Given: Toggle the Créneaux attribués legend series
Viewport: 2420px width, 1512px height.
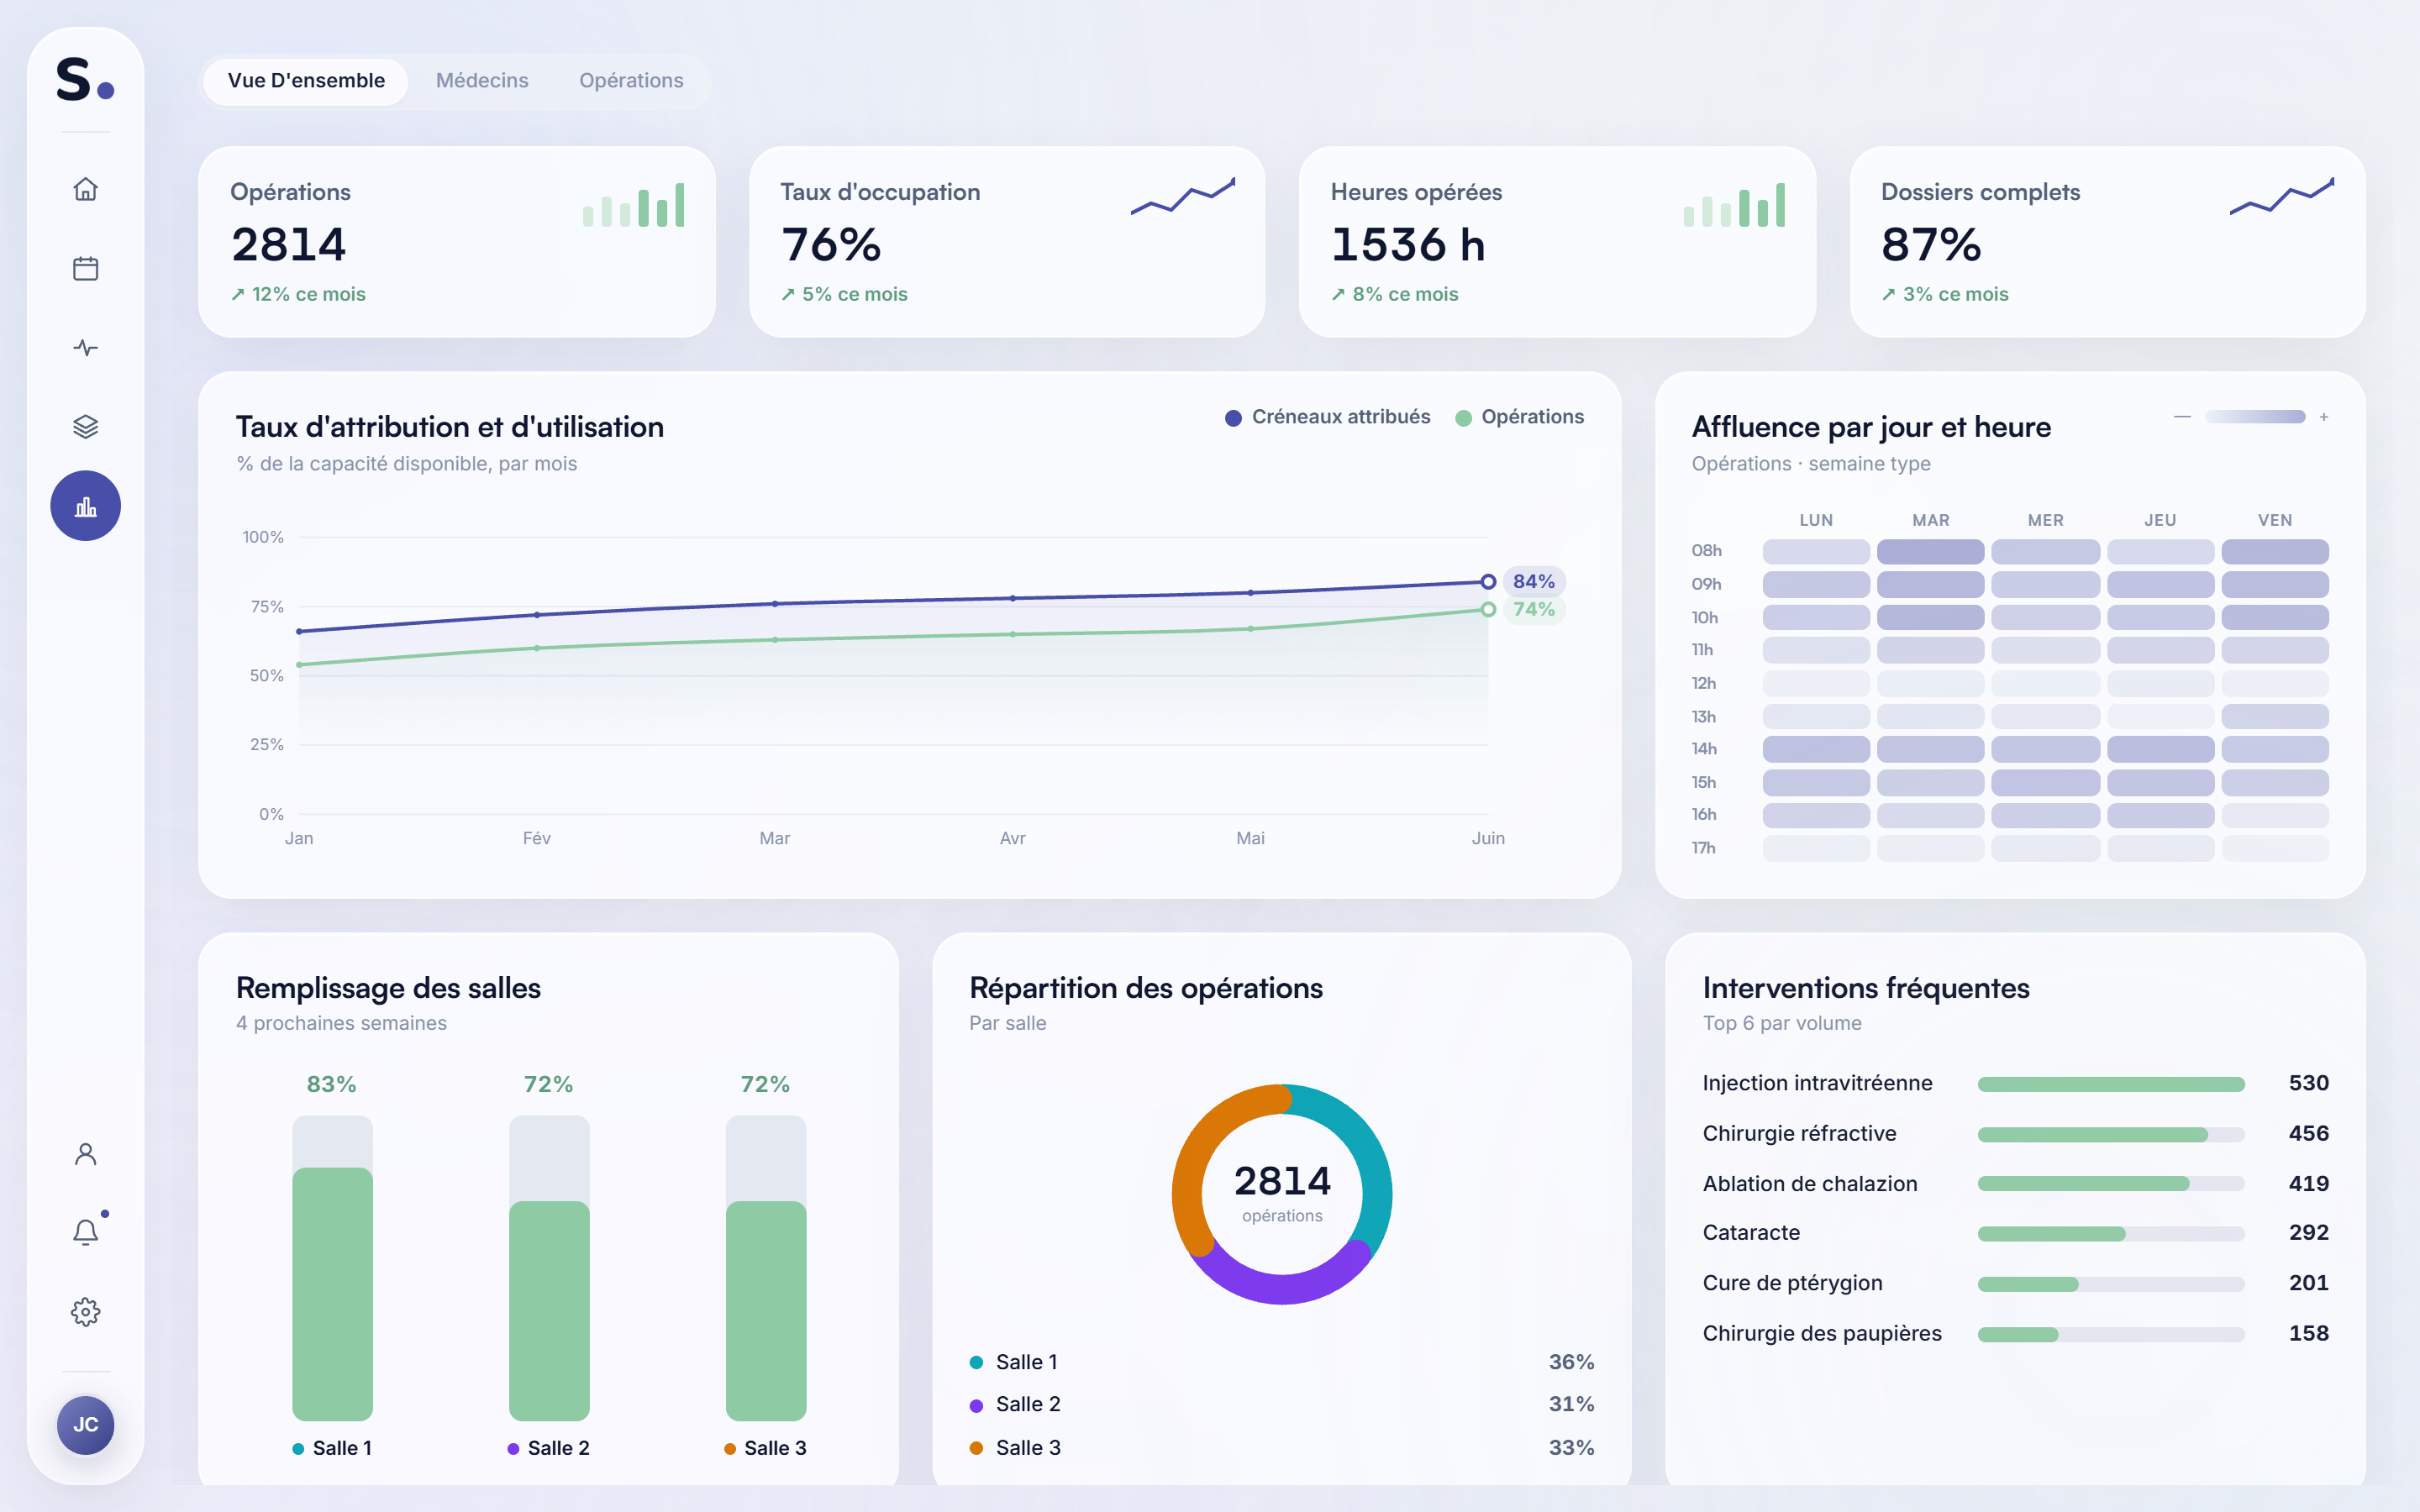Looking at the screenshot, I should coord(1328,417).
